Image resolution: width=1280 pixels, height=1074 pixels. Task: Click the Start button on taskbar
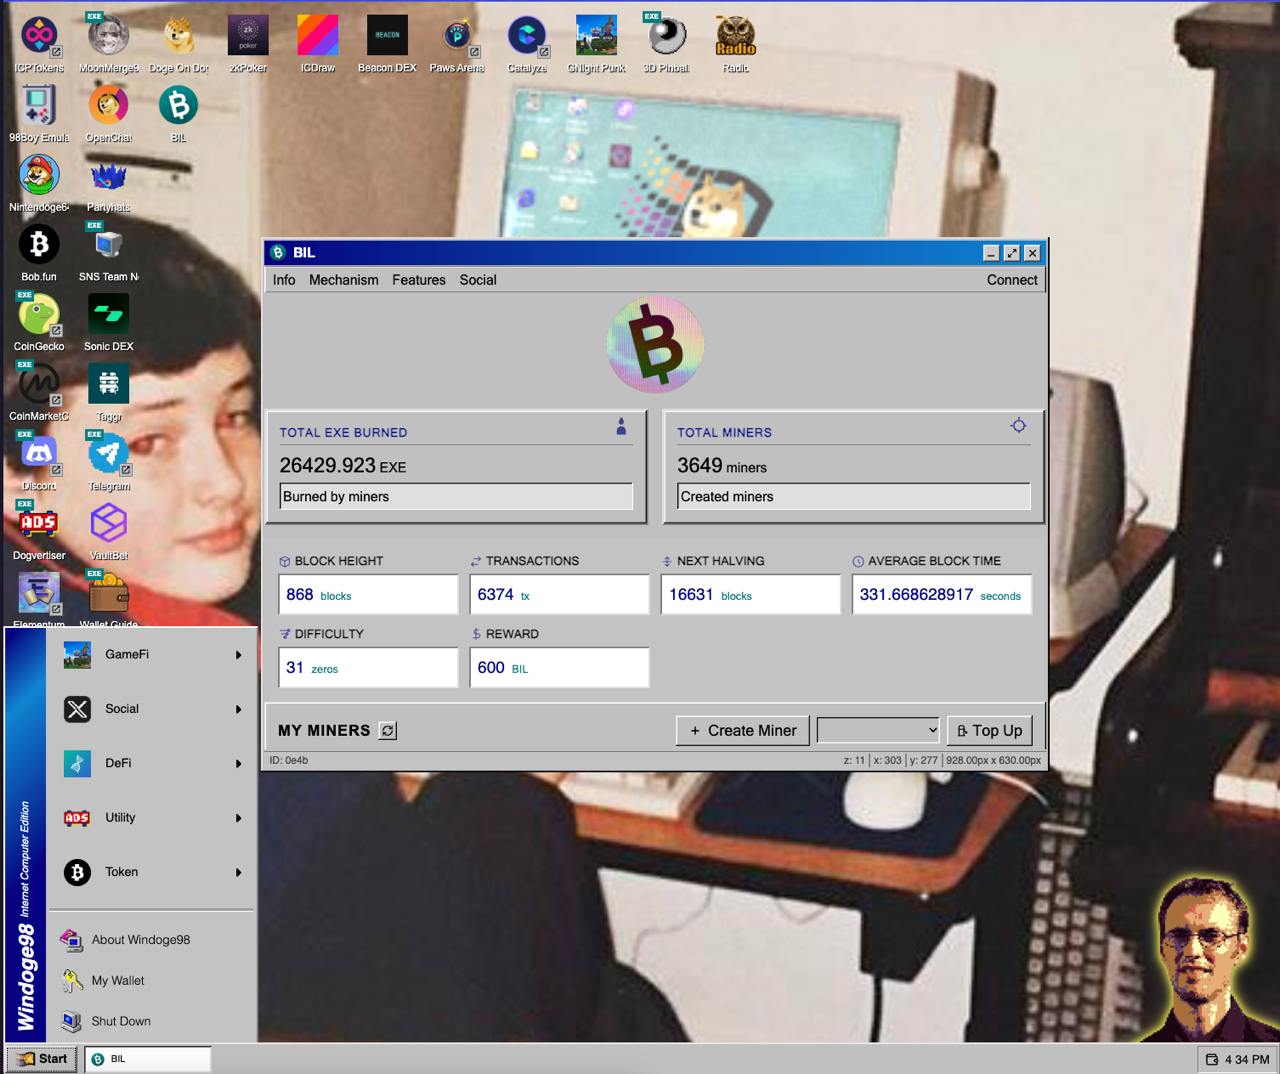click(42, 1059)
